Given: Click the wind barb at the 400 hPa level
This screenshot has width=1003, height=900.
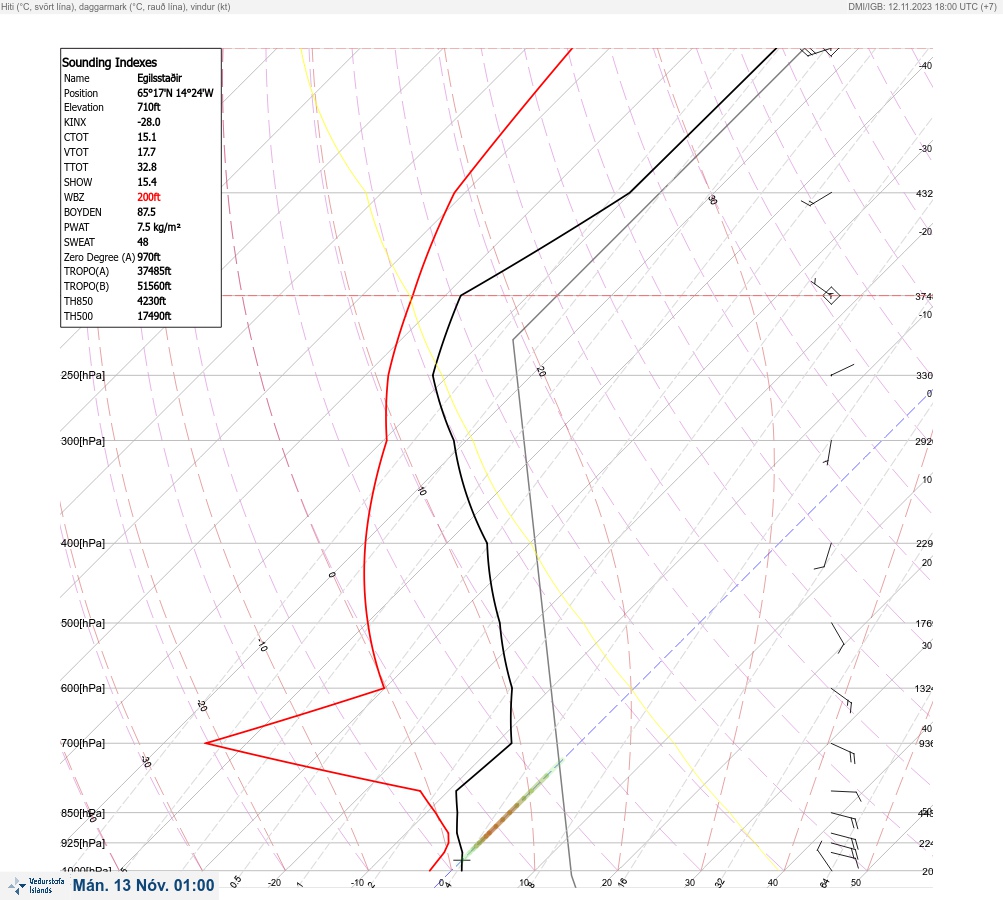Looking at the screenshot, I should 824,556.
